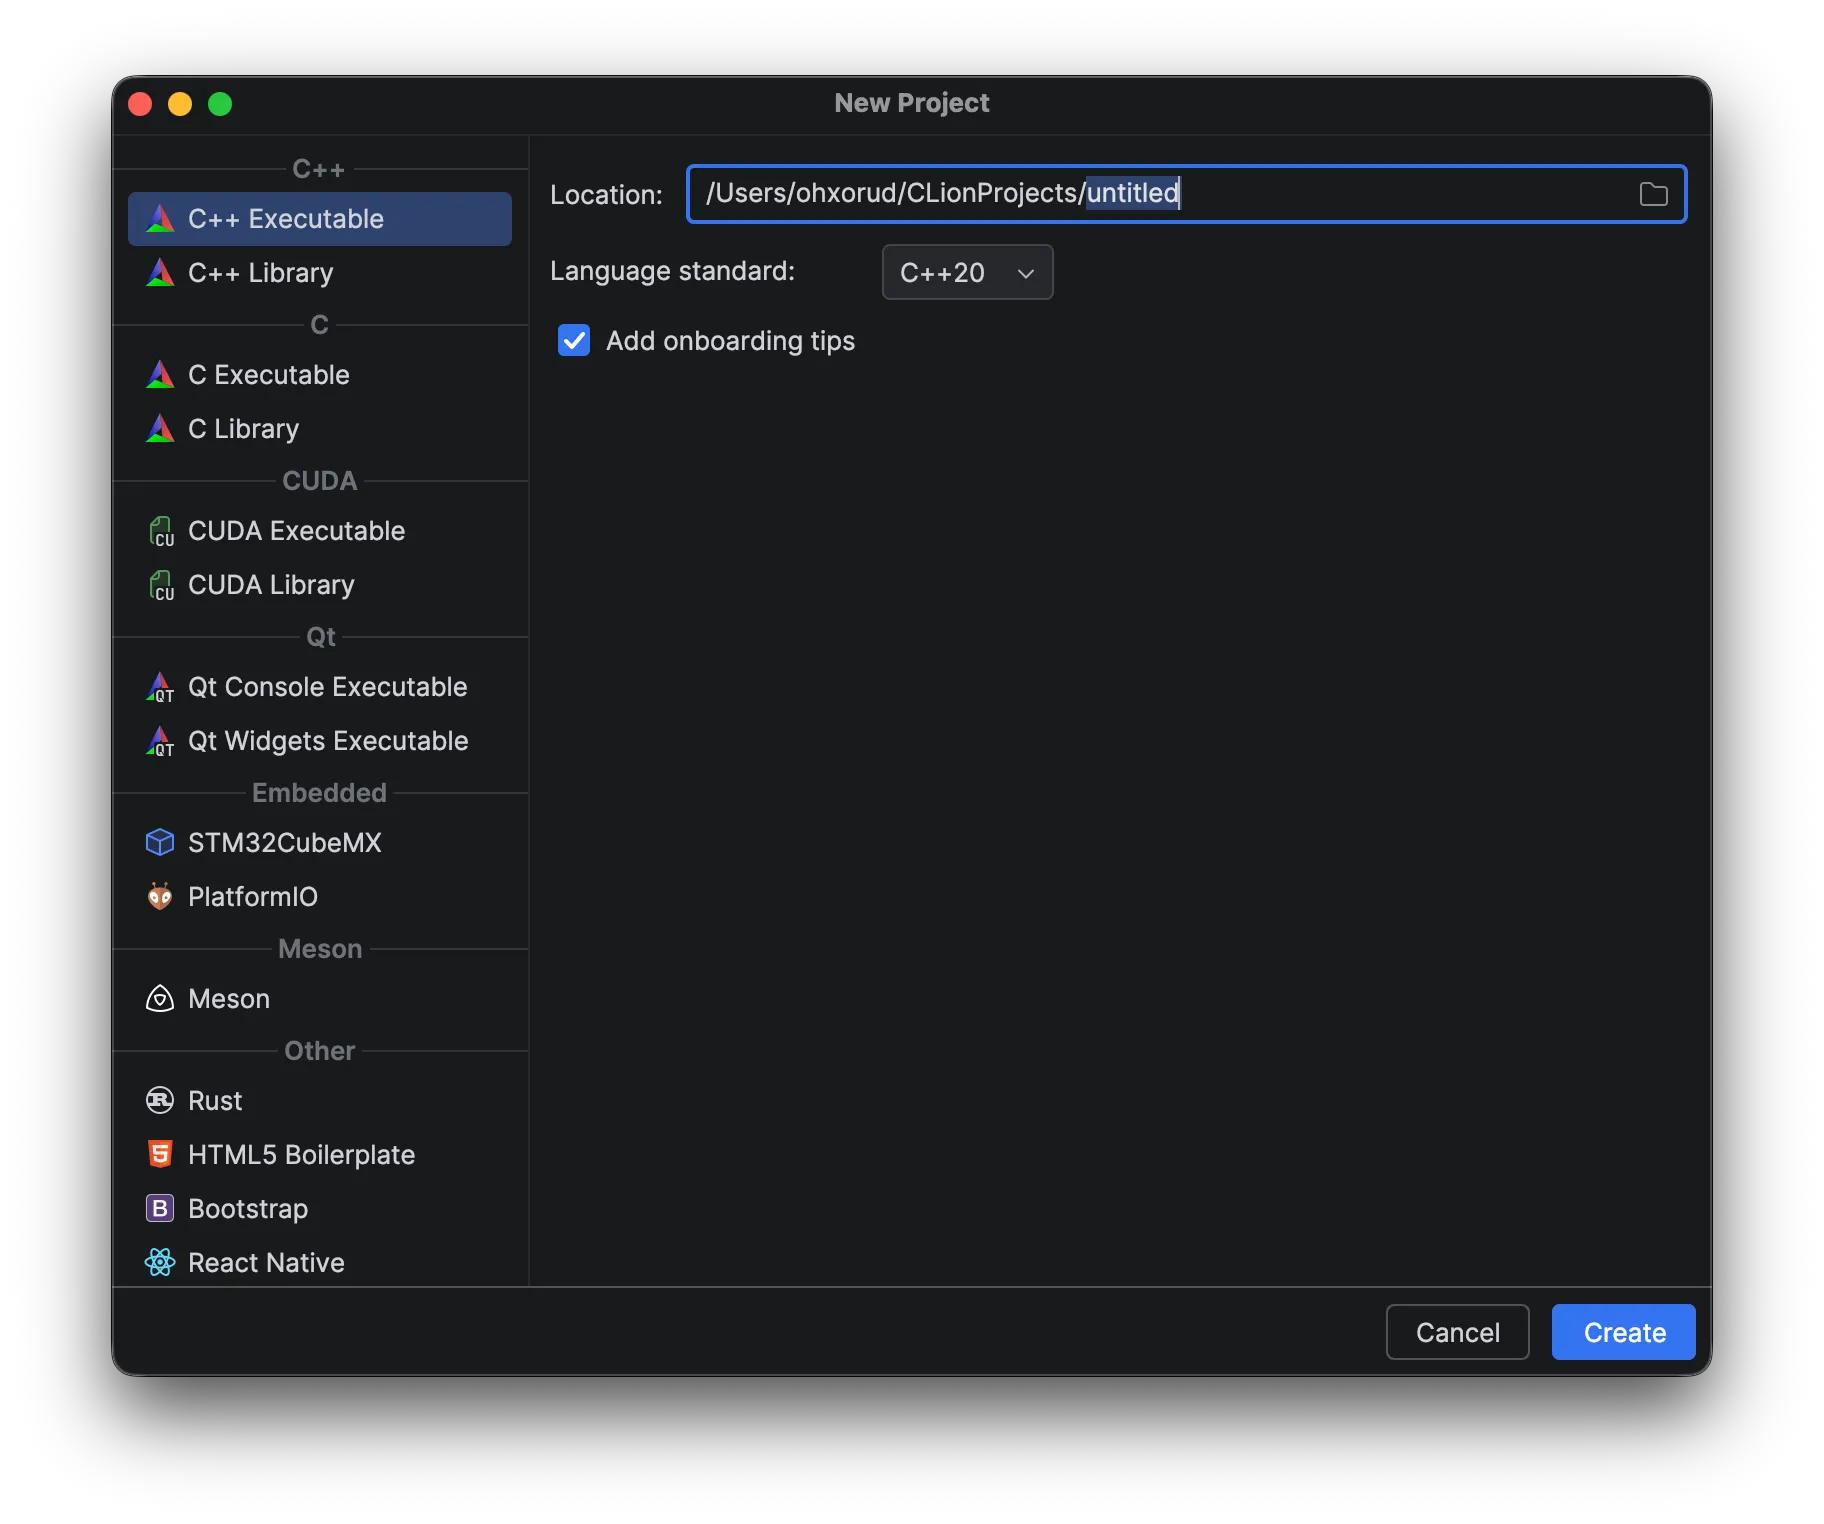
Task: Click the STM32CubeMX embedded project icon
Action: (x=161, y=842)
